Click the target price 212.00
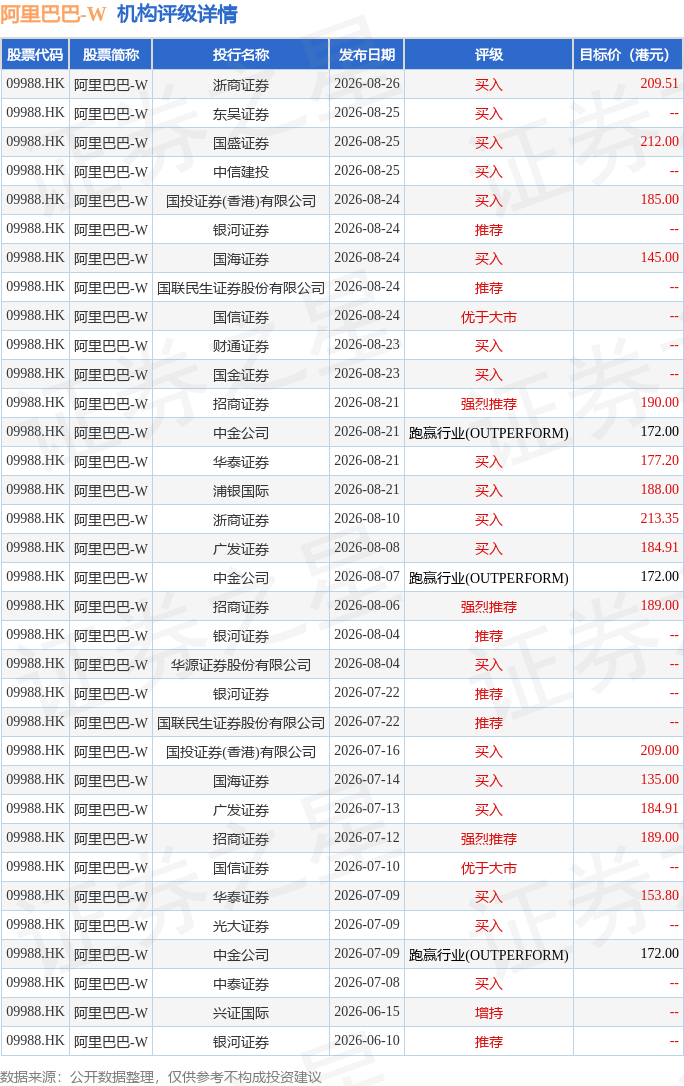The width and height of the screenshot is (684, 1086). click(x=659, y=141)
